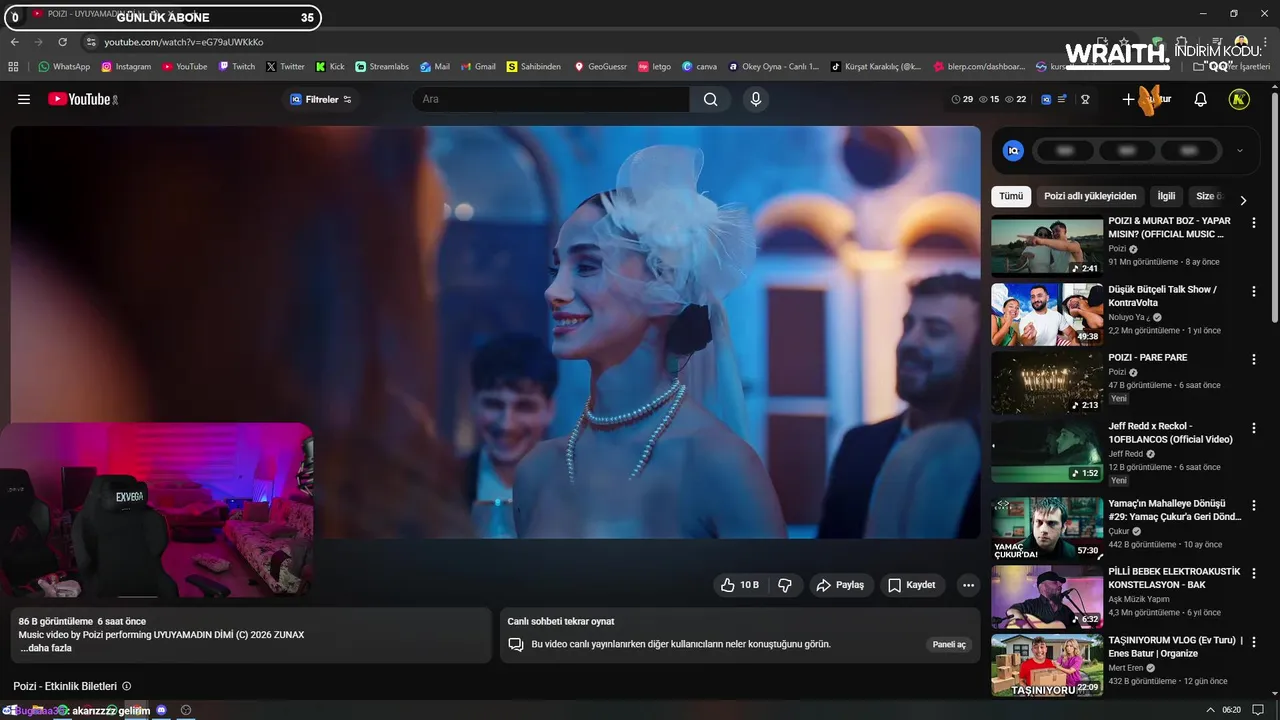Open the YouTube notifications bell

click(1201, 99)
